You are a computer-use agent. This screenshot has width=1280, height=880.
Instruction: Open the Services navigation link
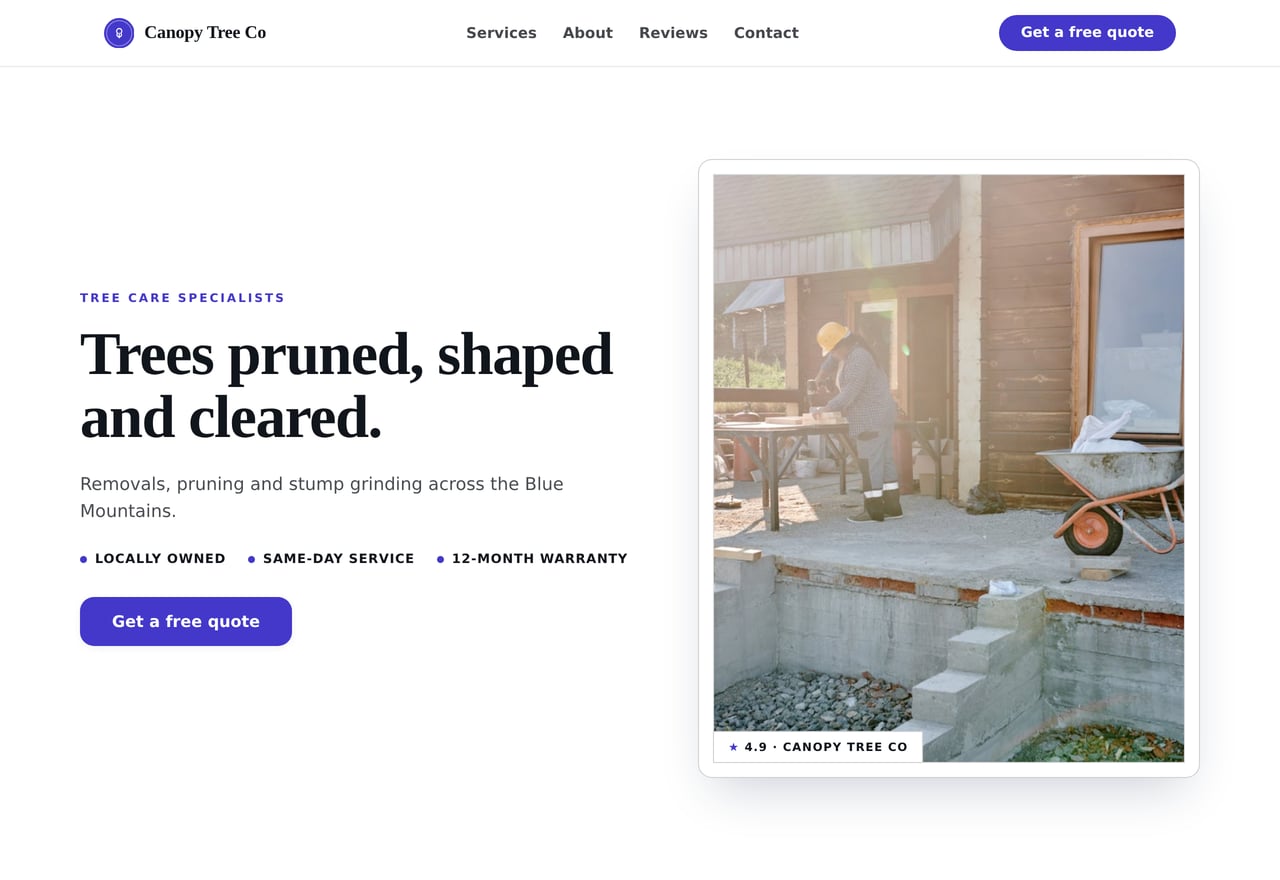pos(501,33)
